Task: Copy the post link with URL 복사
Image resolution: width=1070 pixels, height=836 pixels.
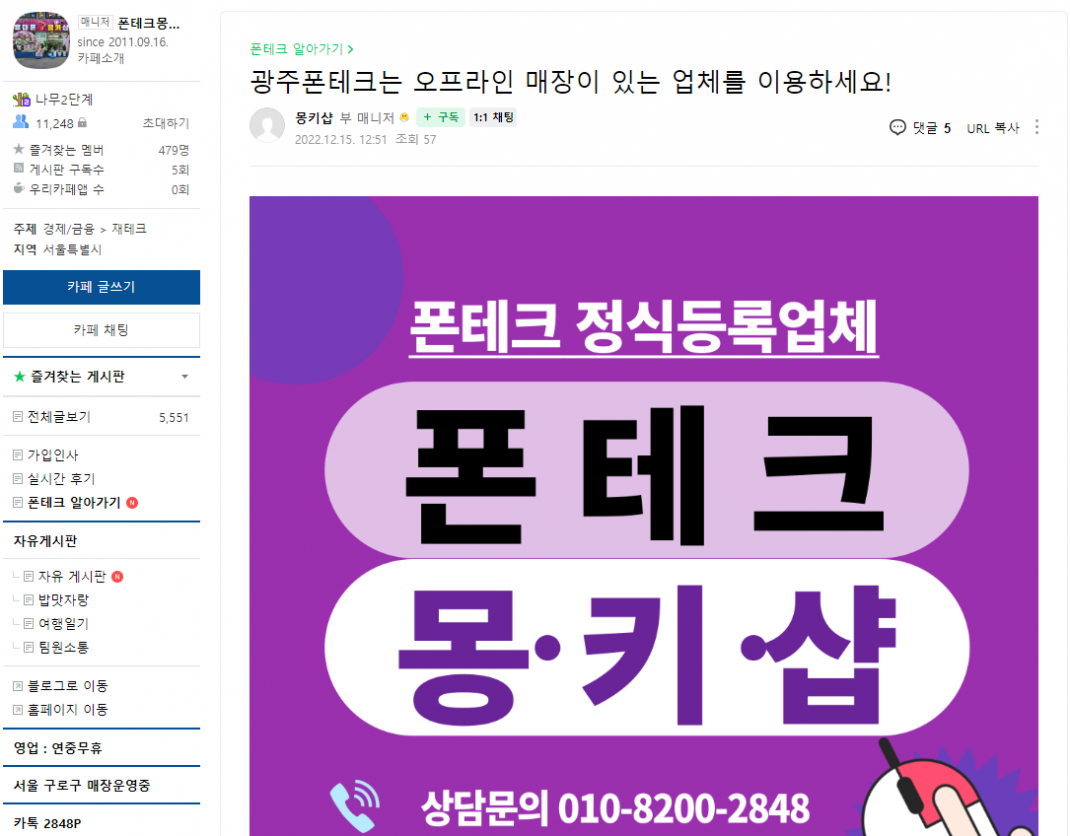Action: (x=993, y=128)
